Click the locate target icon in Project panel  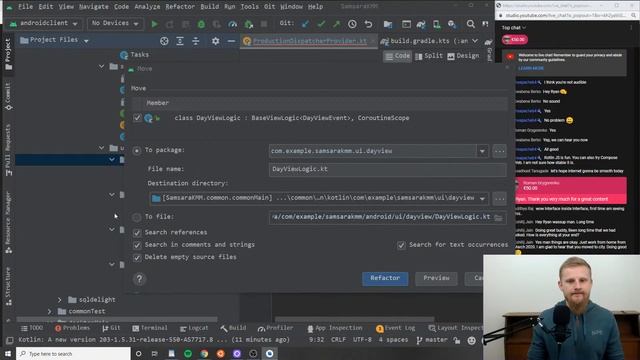point(164,41)
